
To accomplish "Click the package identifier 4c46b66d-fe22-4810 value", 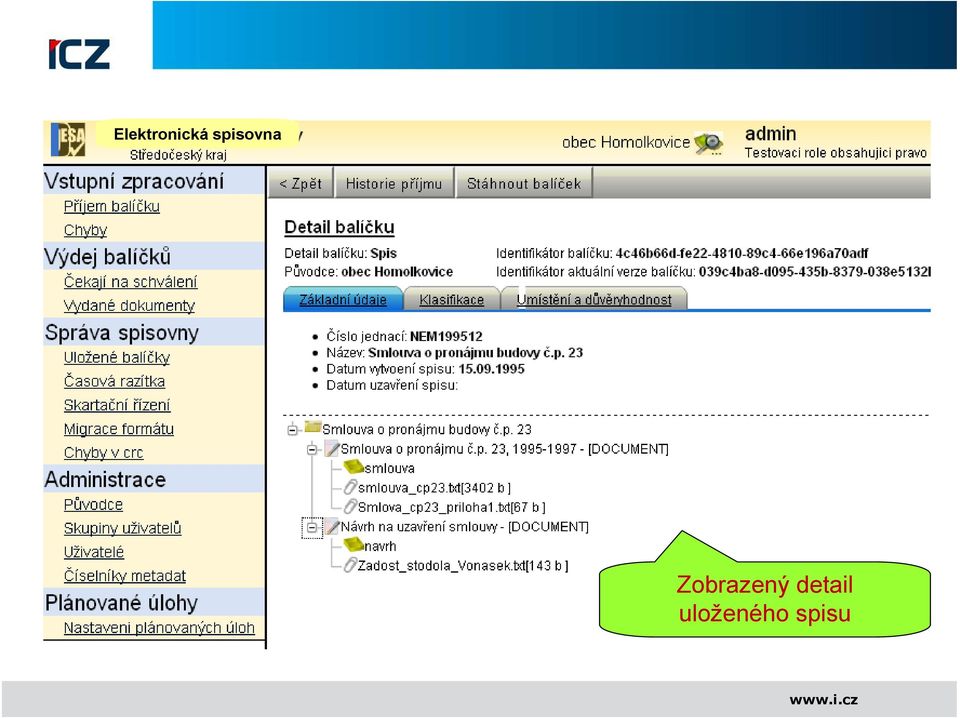I will tap(742, 253).
